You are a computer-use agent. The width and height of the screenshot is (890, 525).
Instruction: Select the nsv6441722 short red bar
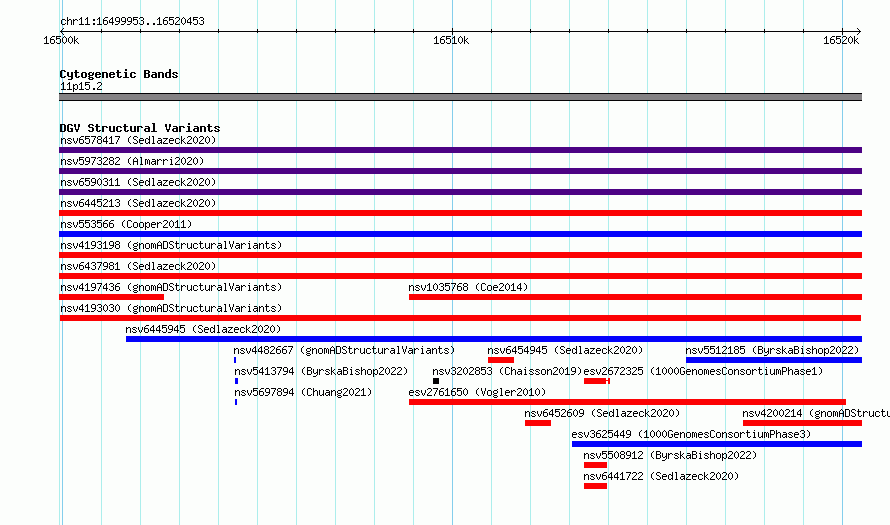tap(595, 486)
